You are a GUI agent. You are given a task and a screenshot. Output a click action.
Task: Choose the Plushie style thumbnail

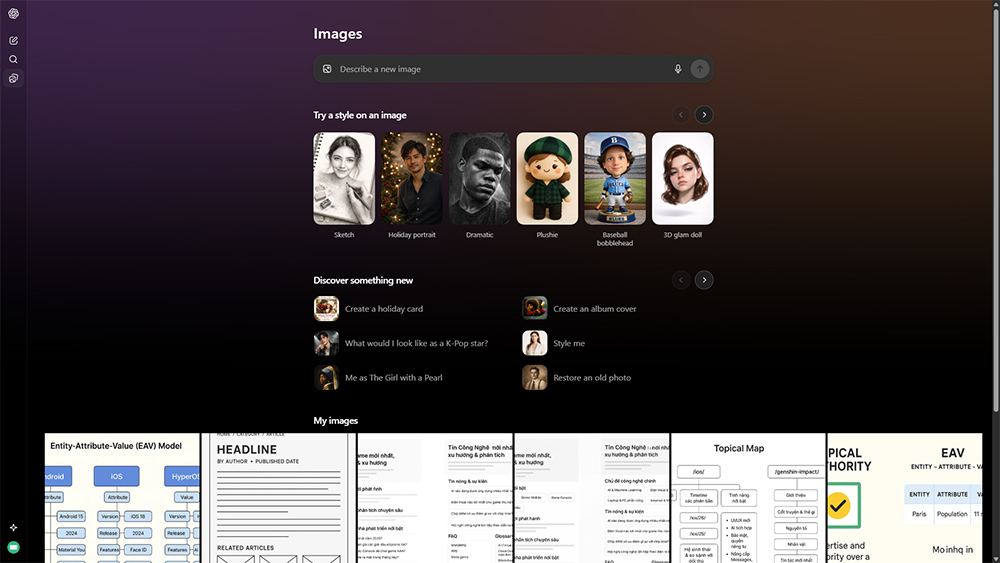547,179
